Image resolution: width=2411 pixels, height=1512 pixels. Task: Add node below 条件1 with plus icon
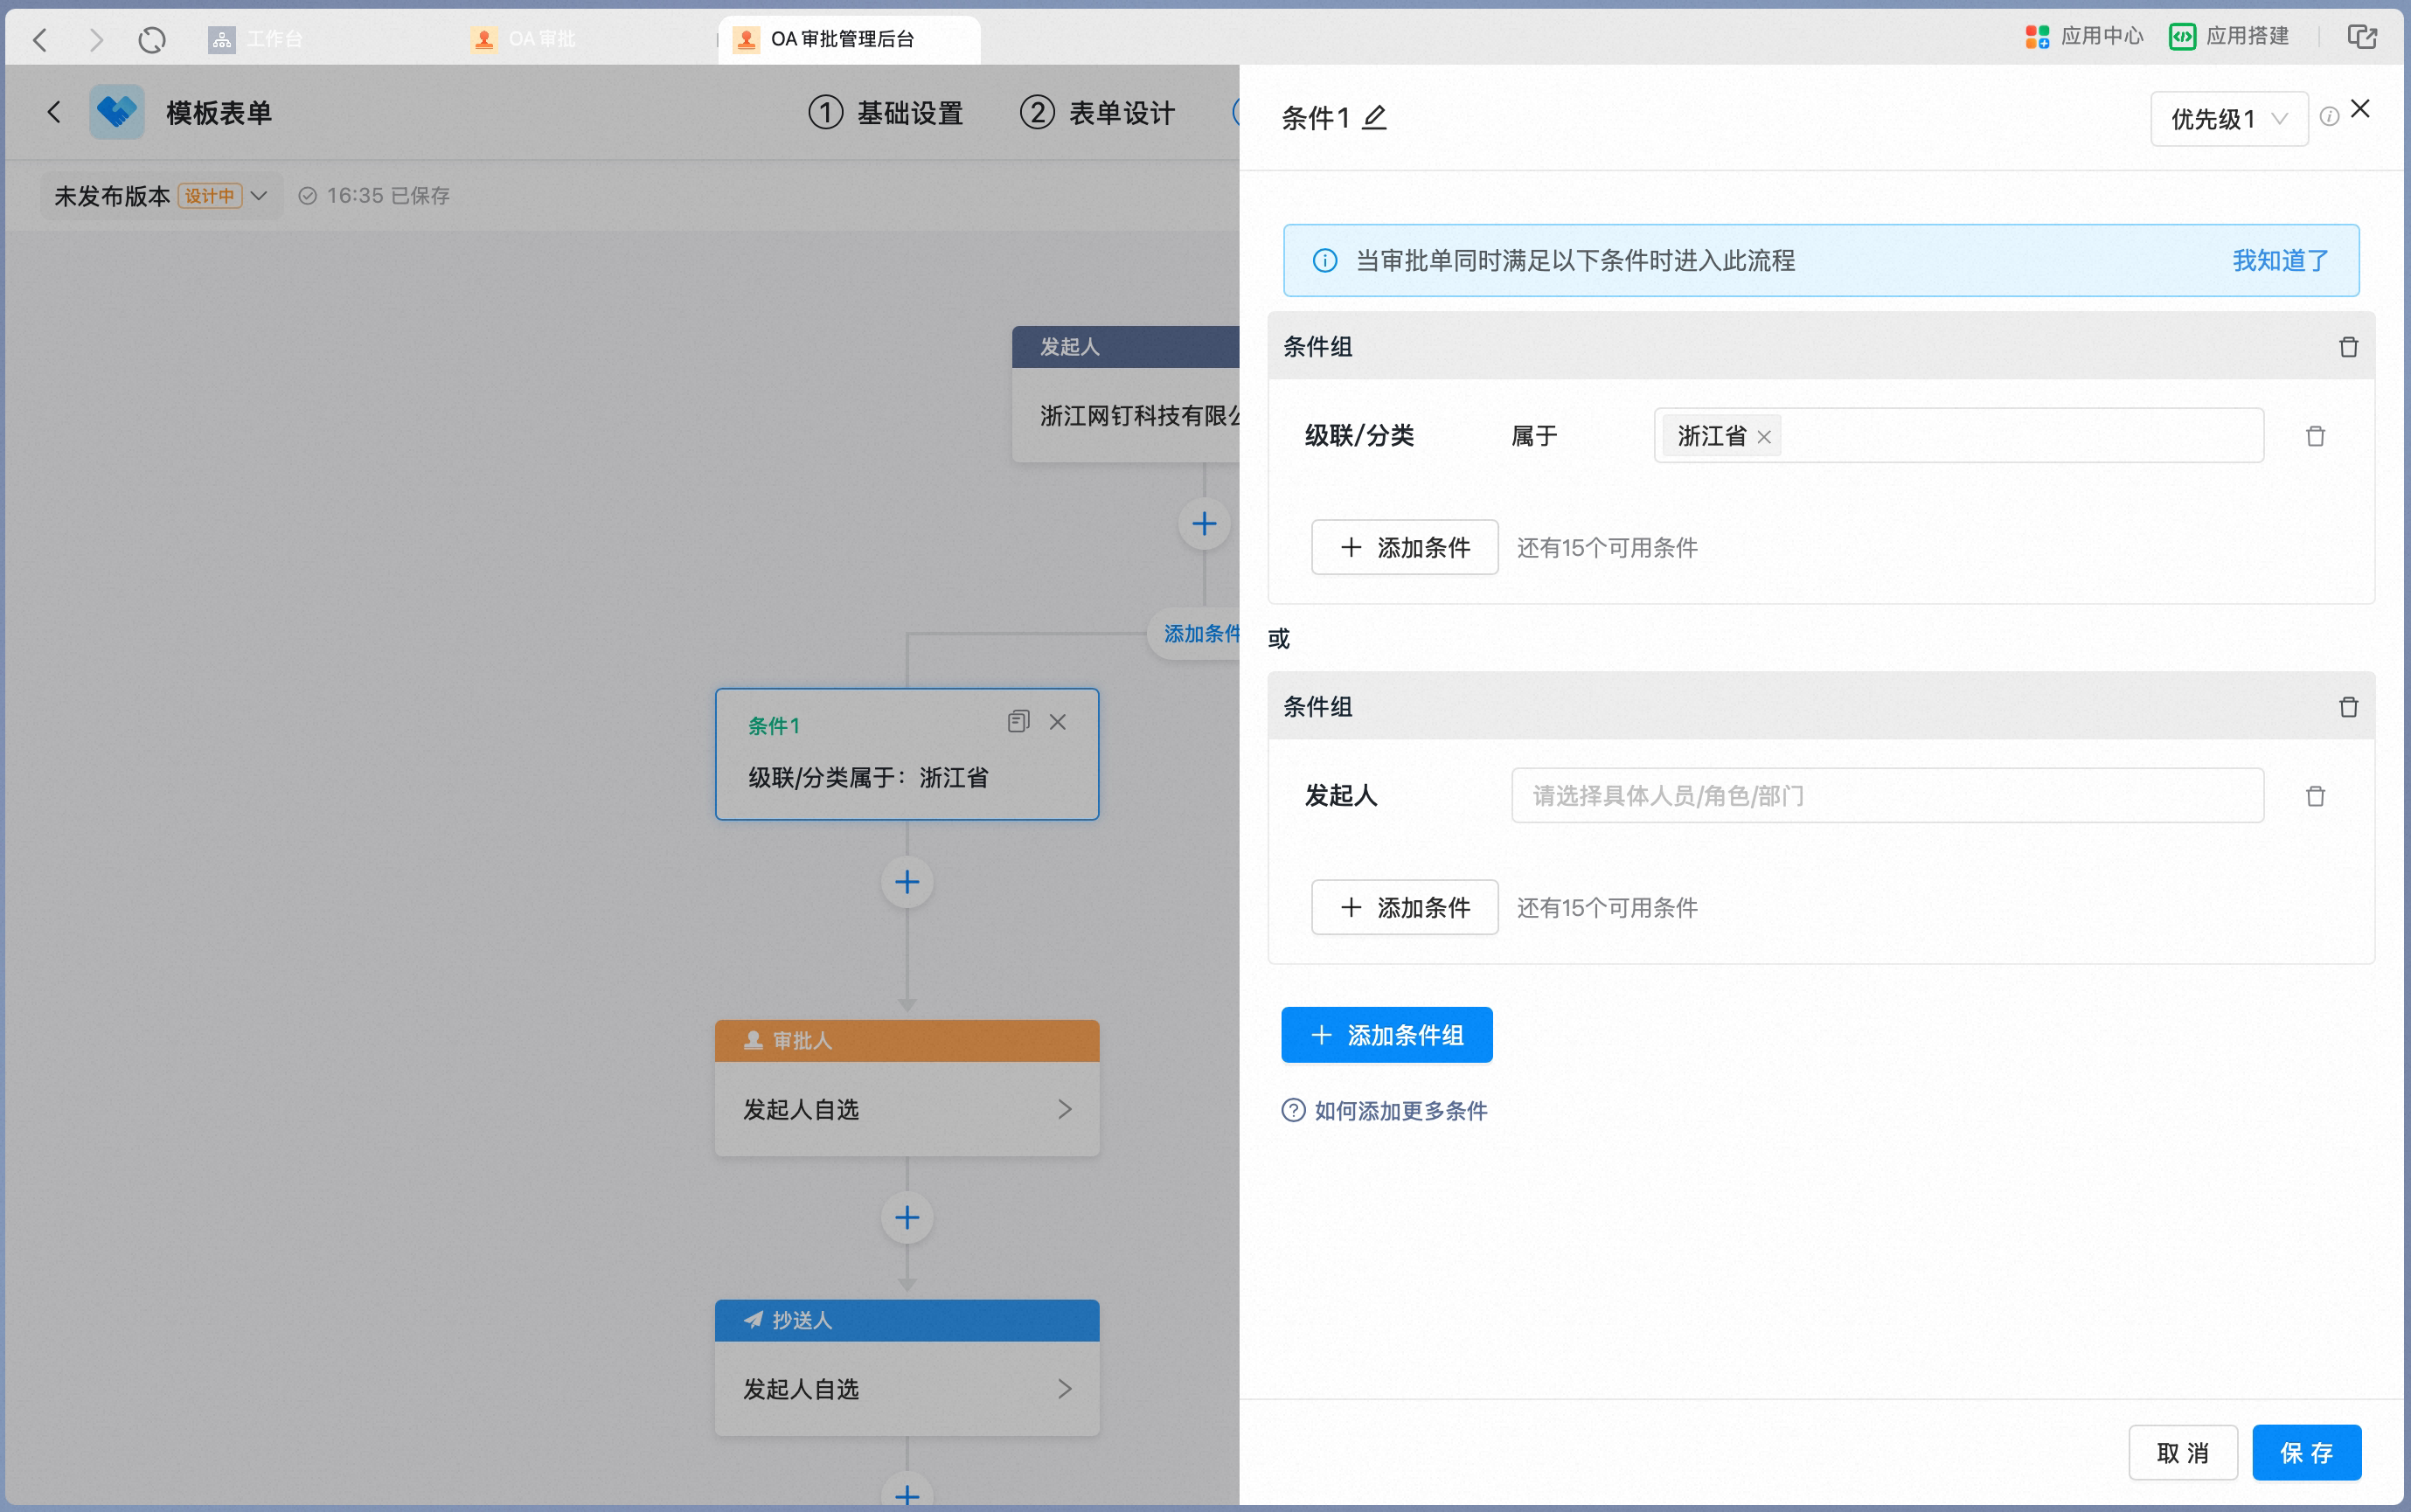907,882
